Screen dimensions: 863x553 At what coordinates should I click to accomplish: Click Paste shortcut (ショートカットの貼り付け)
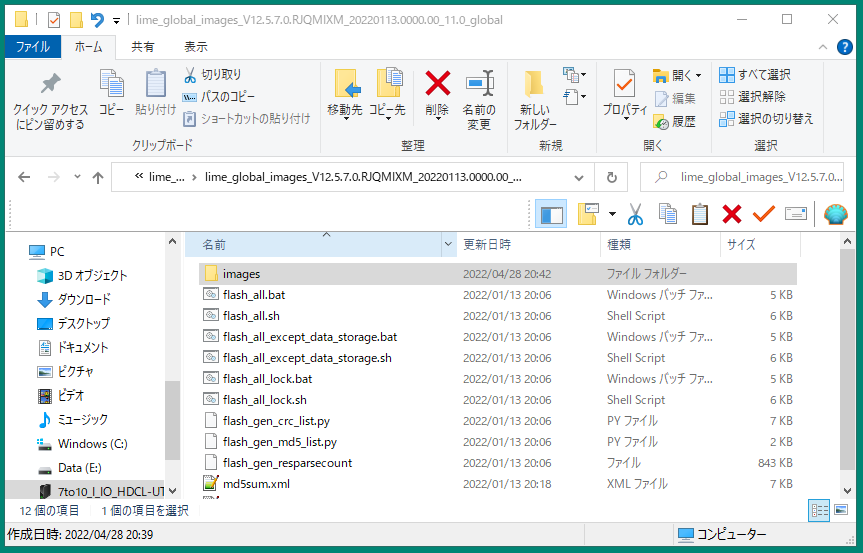tap(247, 118)
